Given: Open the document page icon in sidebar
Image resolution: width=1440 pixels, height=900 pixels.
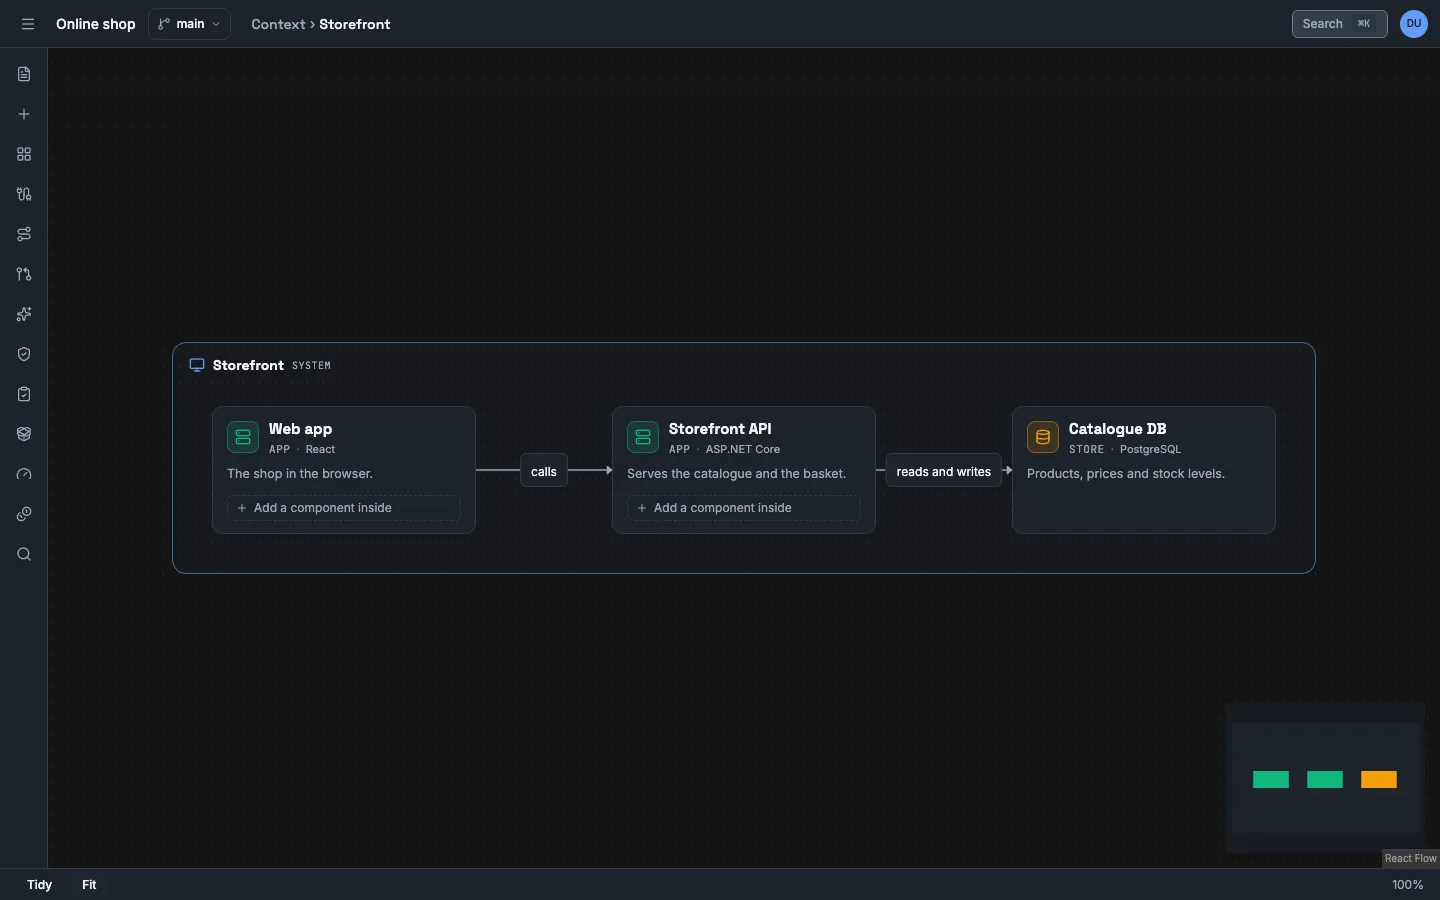Looking at the screenshot, I should tap(24, 74).
